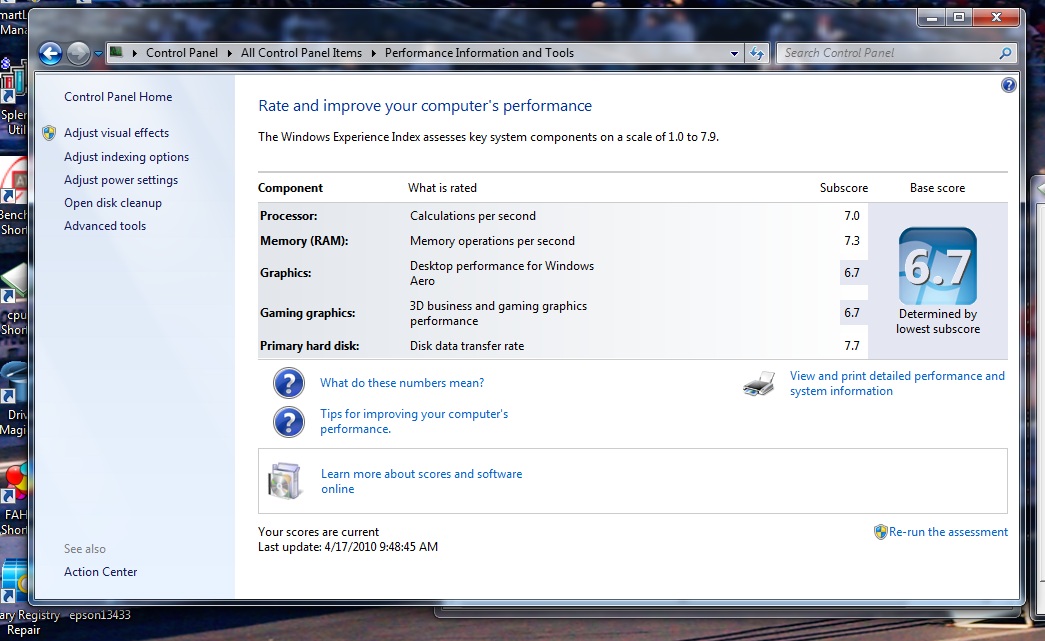This screenshot has height=641, width=1045.
Task: Close the Control Panel window
Action: [996, 18]
